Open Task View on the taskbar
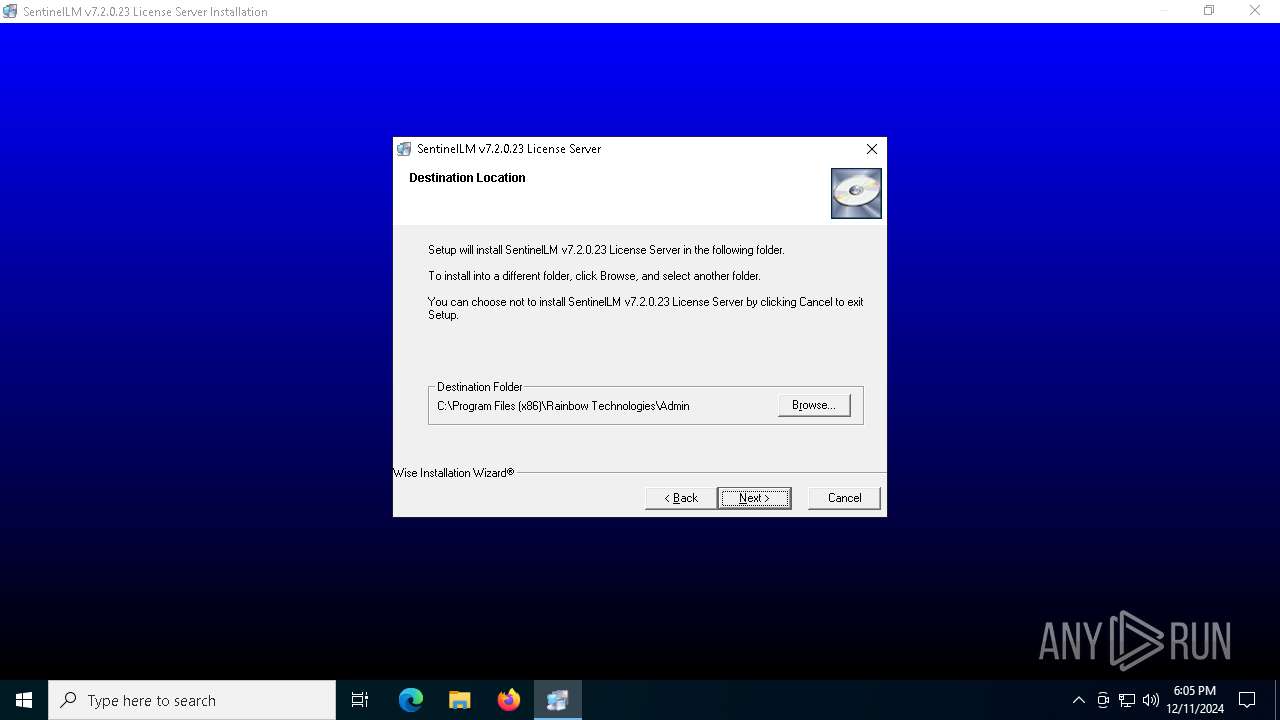 pyautogui.click(x=360, y=700)
